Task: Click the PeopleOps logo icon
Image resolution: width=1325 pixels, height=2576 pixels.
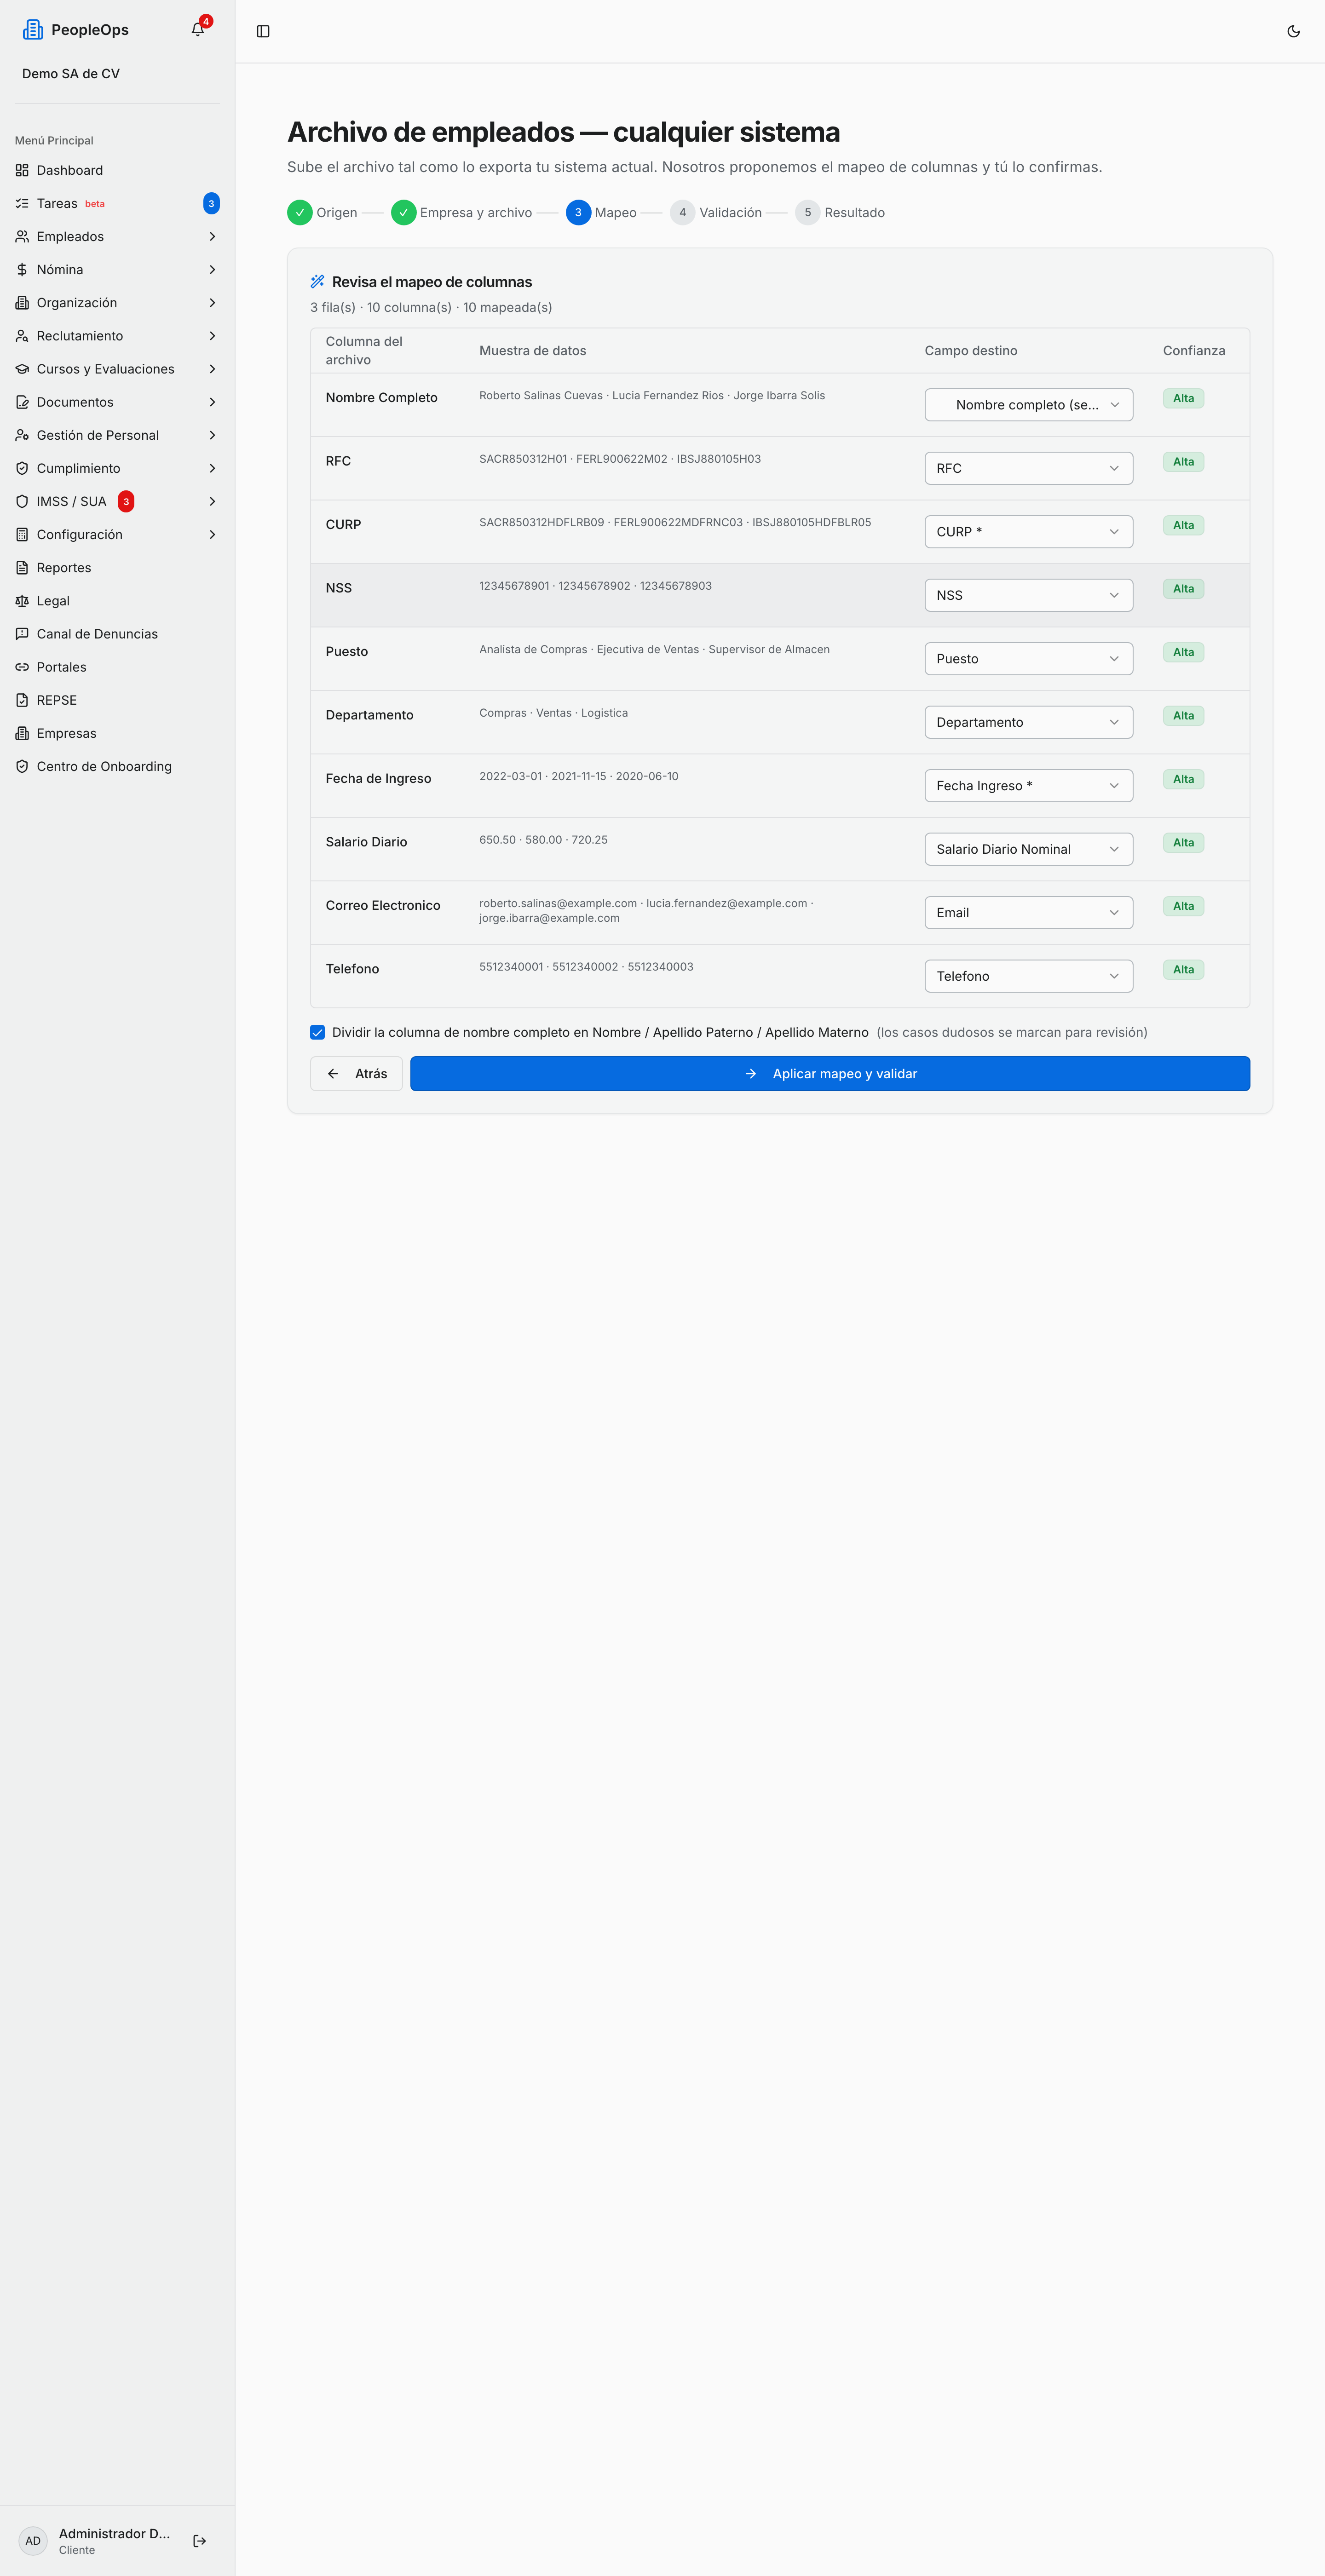Action: (x=33, y=30)
